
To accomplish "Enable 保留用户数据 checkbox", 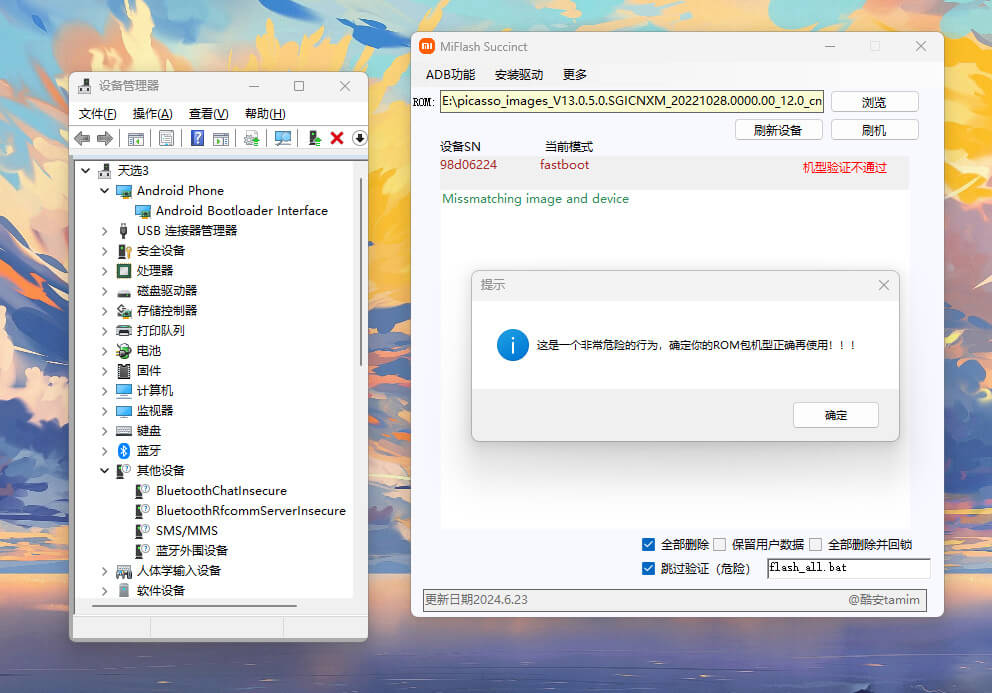I will point(719,545).
